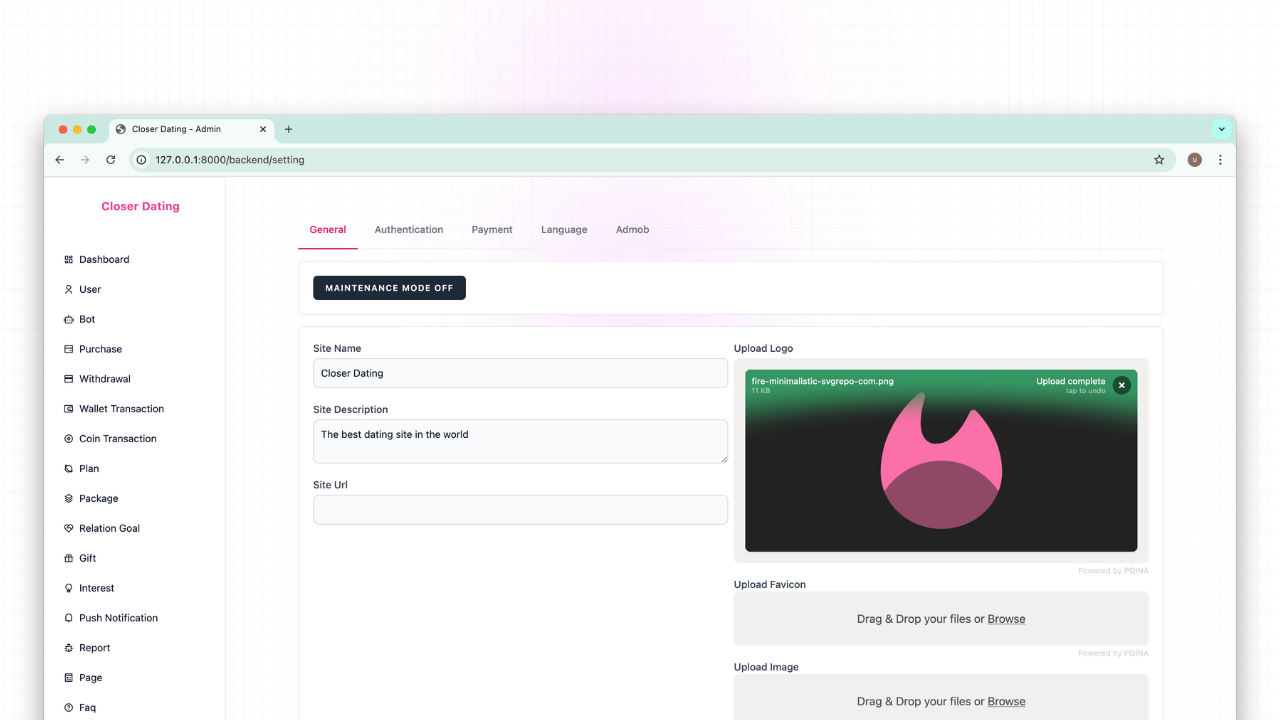This screenshot has width=1280, height=720.
Task: Click the Dashboard icon in sidebar
Action: pos(69,260)
